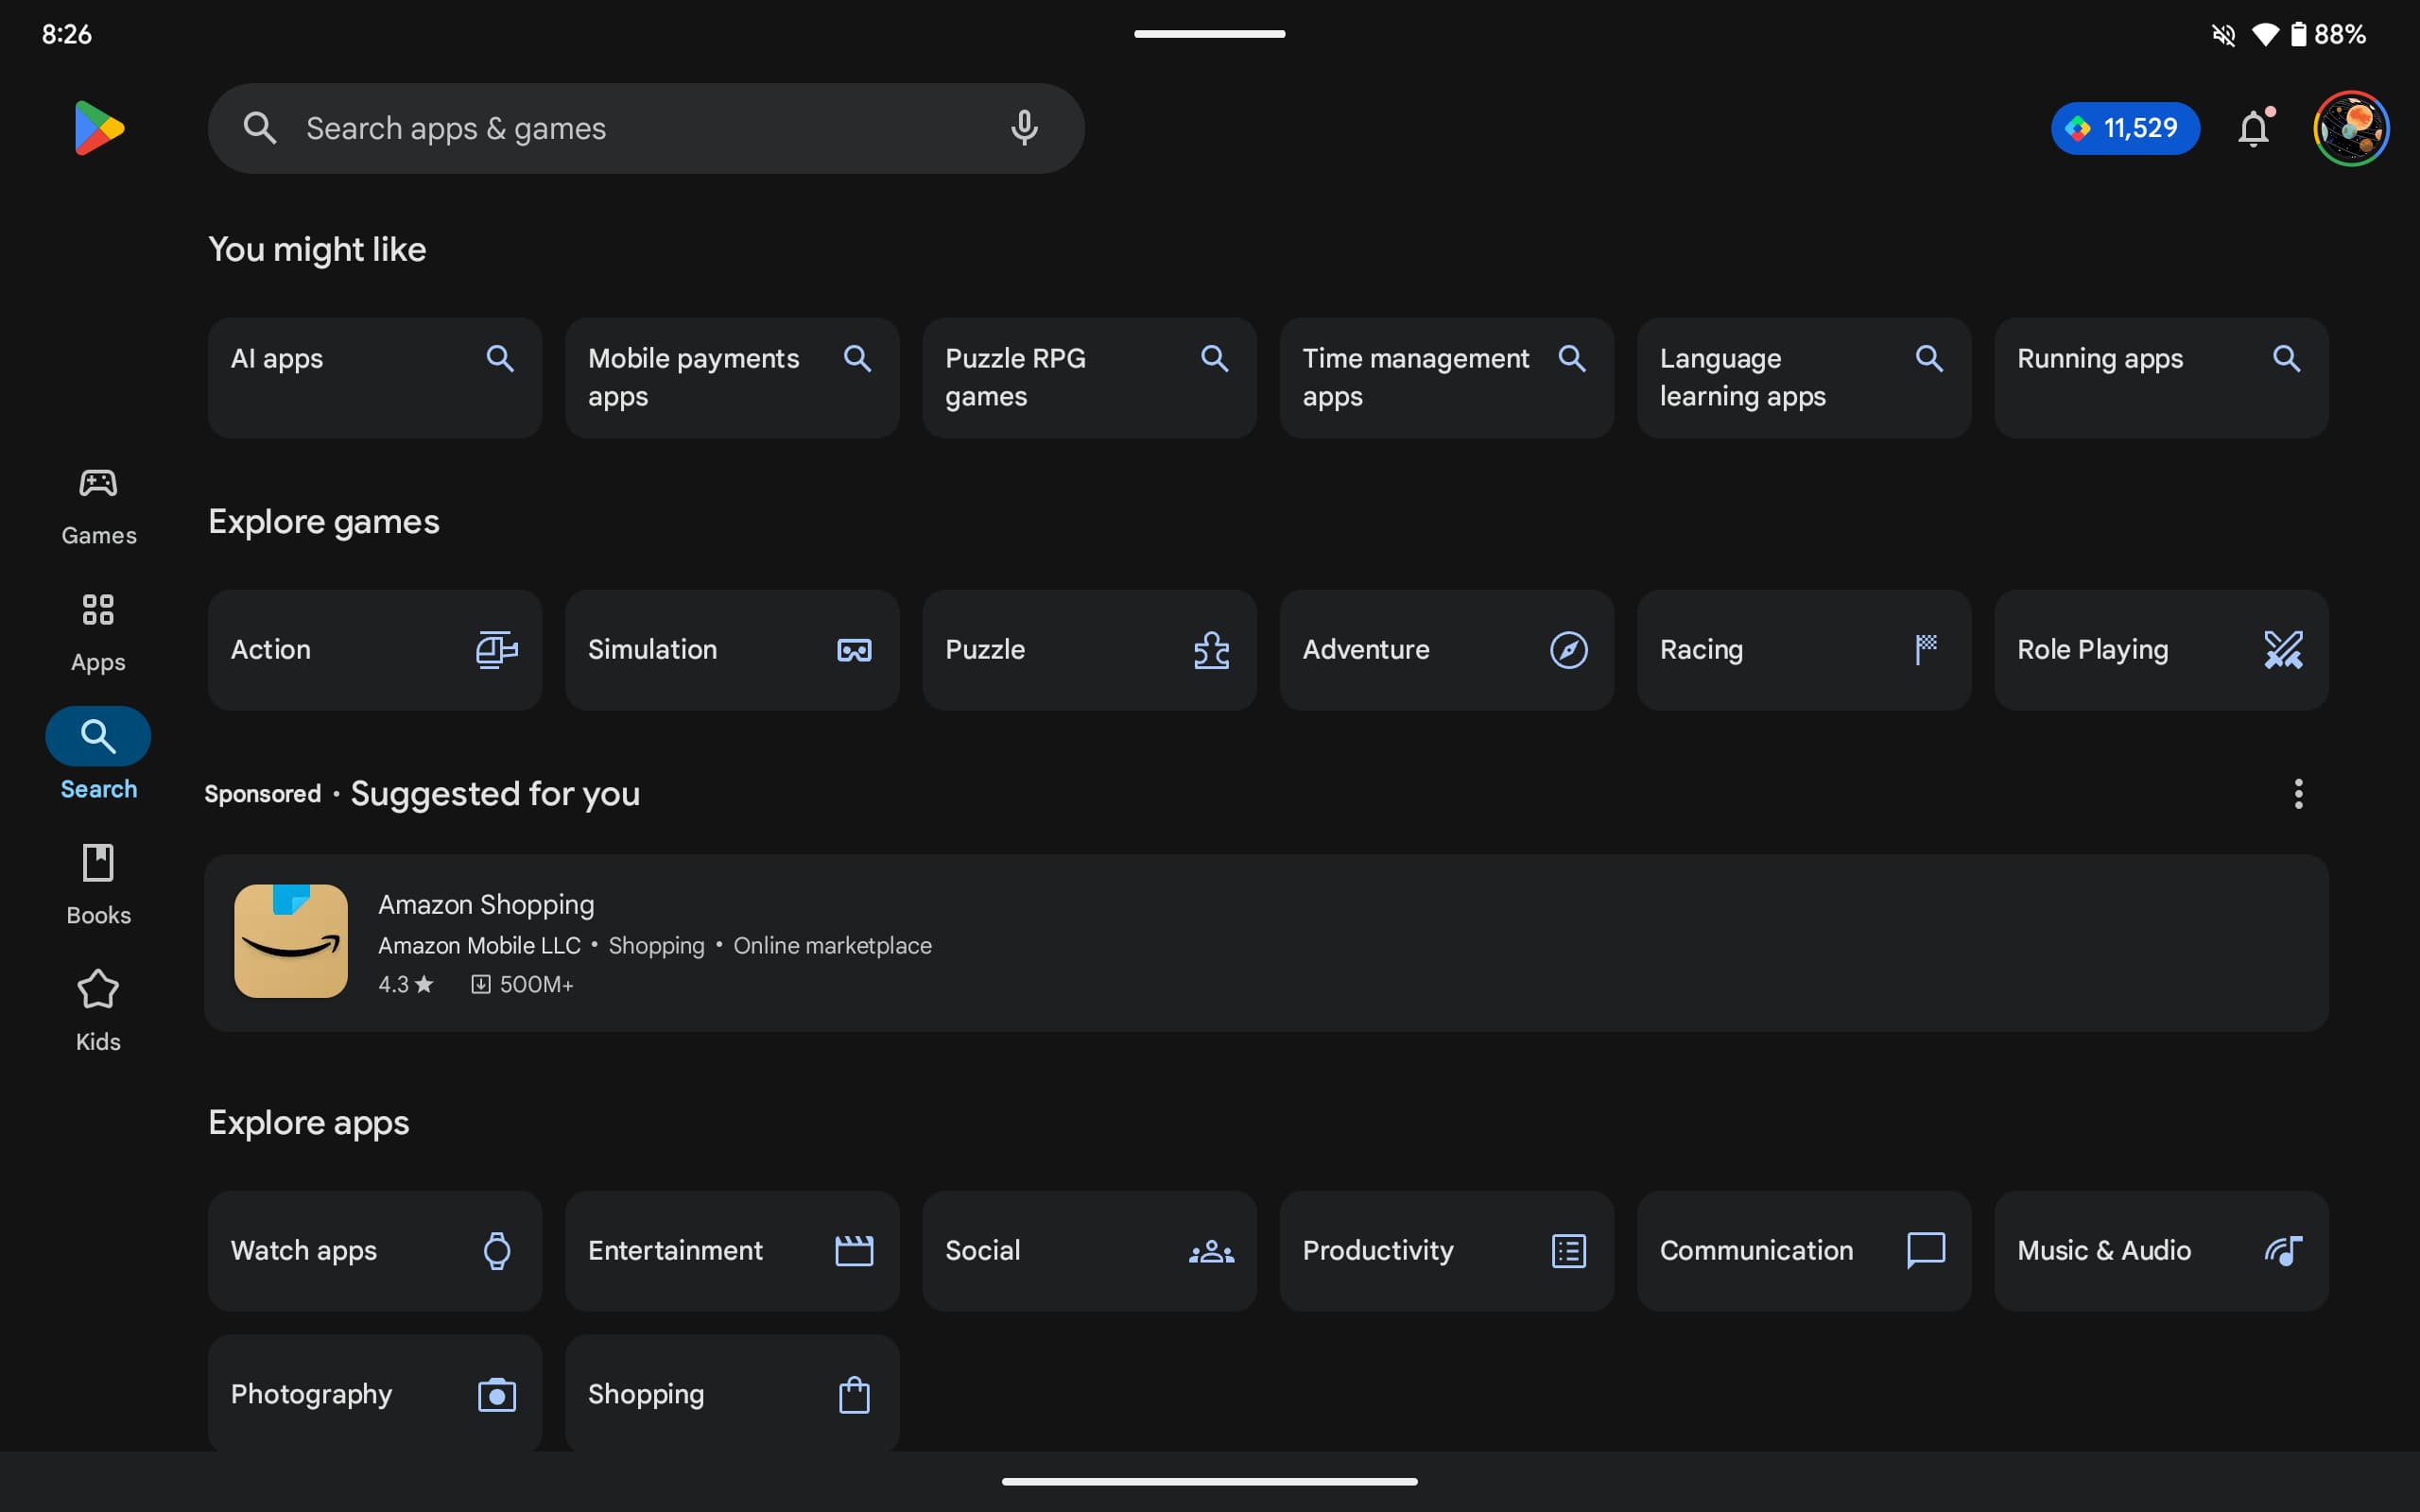Open the Amazon Shopping app listing
2420x1512 pixels.
[x=1267, y=940]
